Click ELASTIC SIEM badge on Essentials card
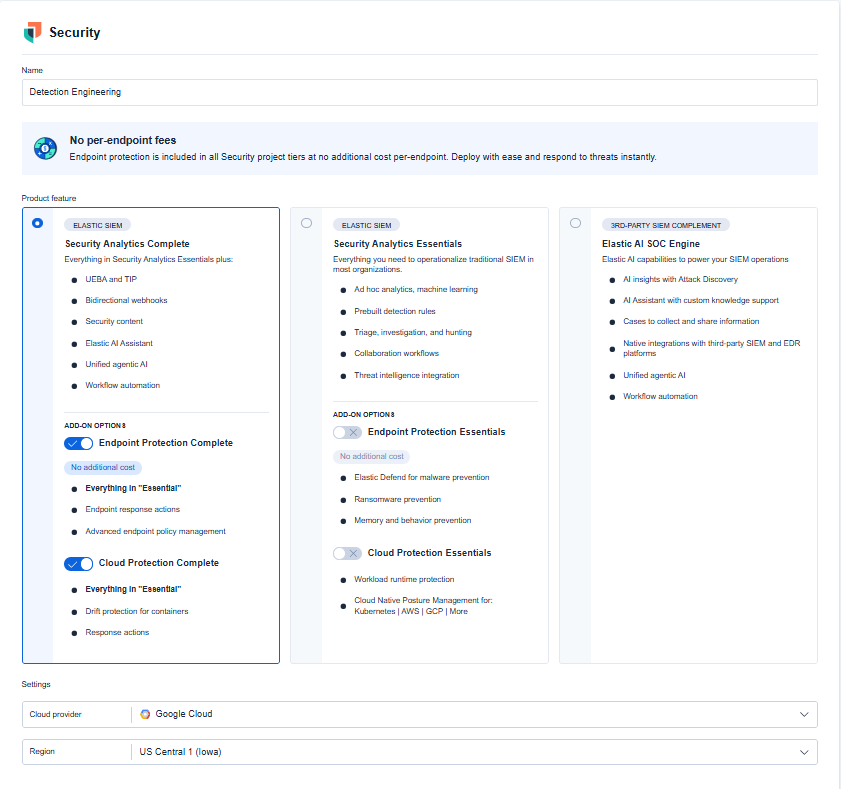Image resolution: width=841 pixels, height=789 pixels. (366, 225)
